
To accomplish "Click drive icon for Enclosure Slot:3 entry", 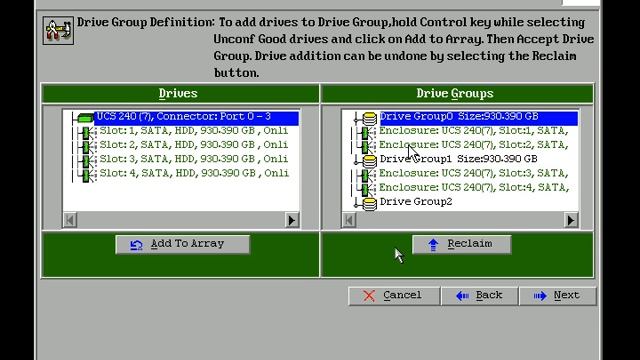I will pos(365,175).
